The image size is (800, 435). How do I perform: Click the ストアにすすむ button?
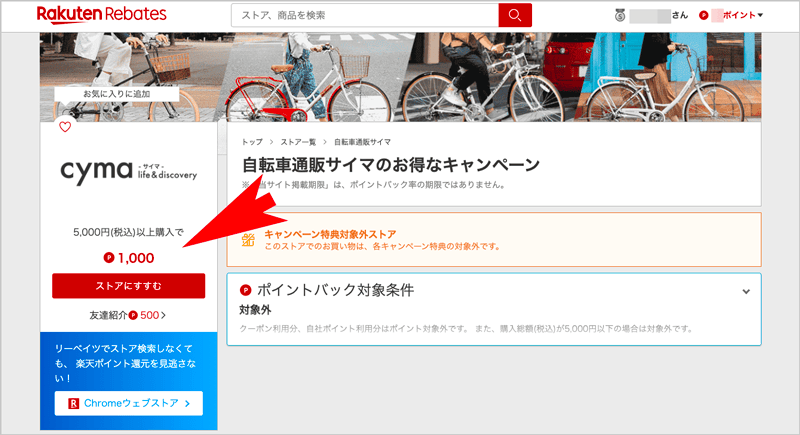pyautogui.click(x=129, y=286)
